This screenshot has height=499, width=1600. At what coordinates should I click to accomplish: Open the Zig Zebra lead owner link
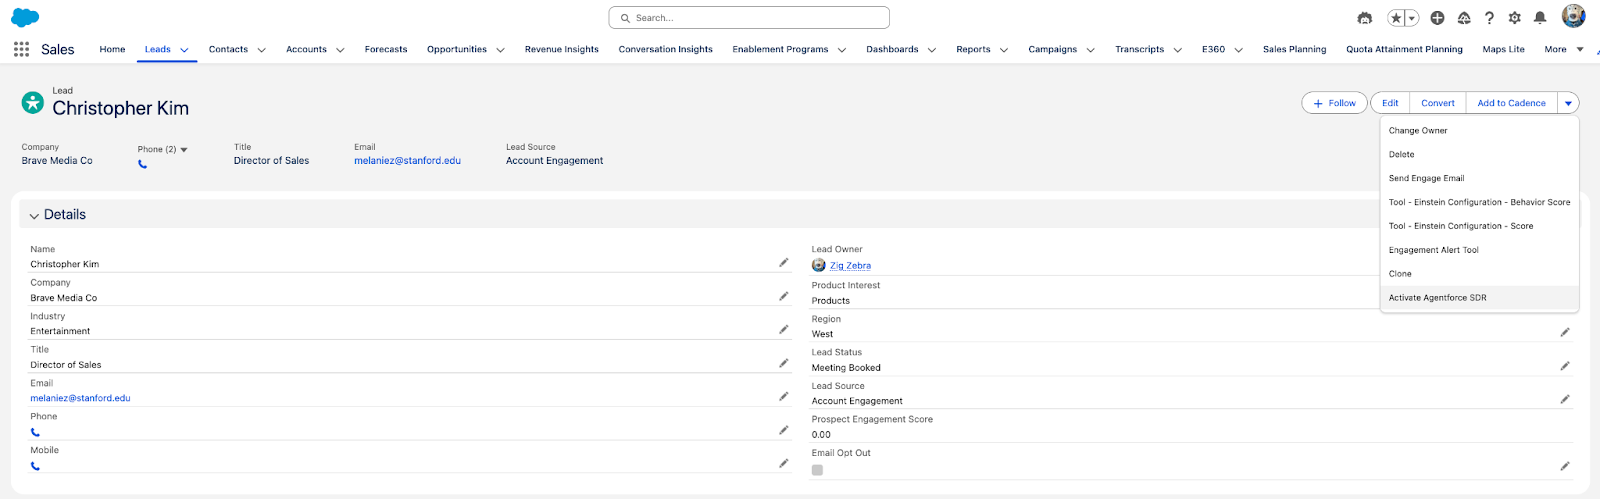point(850,266)
